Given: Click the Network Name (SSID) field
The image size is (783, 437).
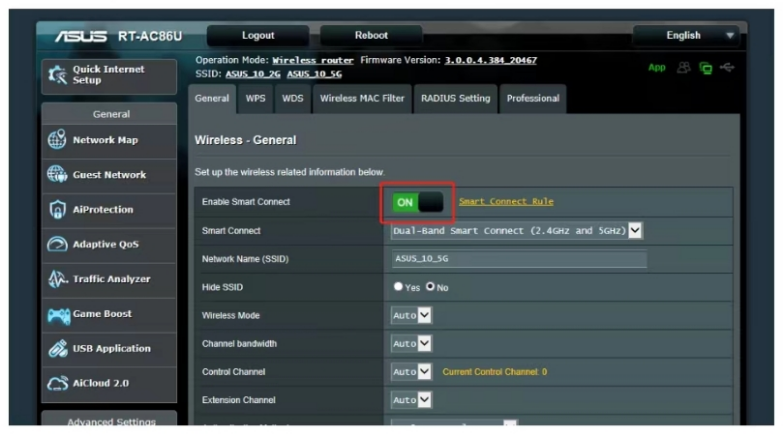Looking at the screenshot, I should point(519,259).
